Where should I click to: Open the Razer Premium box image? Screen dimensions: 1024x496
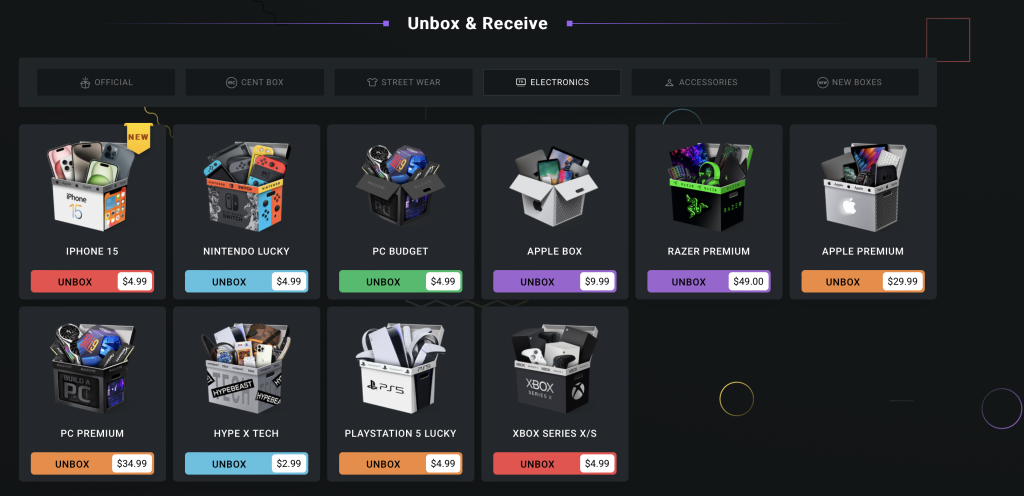coord(709,185)
